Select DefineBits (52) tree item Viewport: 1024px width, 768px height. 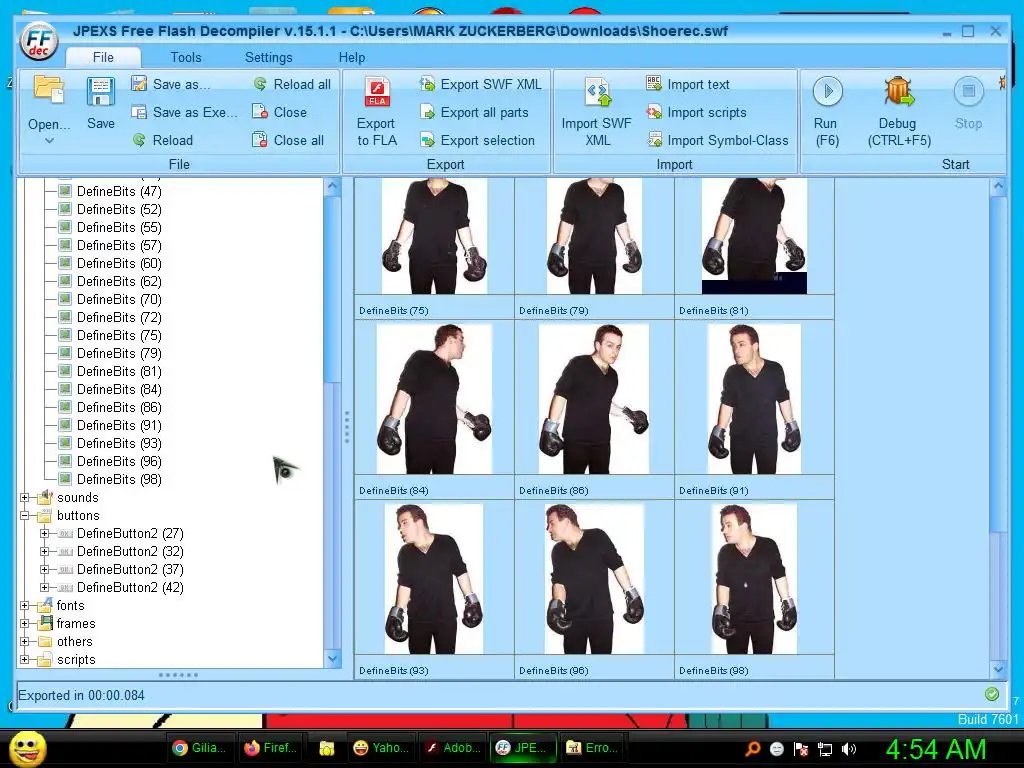(119, 210)
